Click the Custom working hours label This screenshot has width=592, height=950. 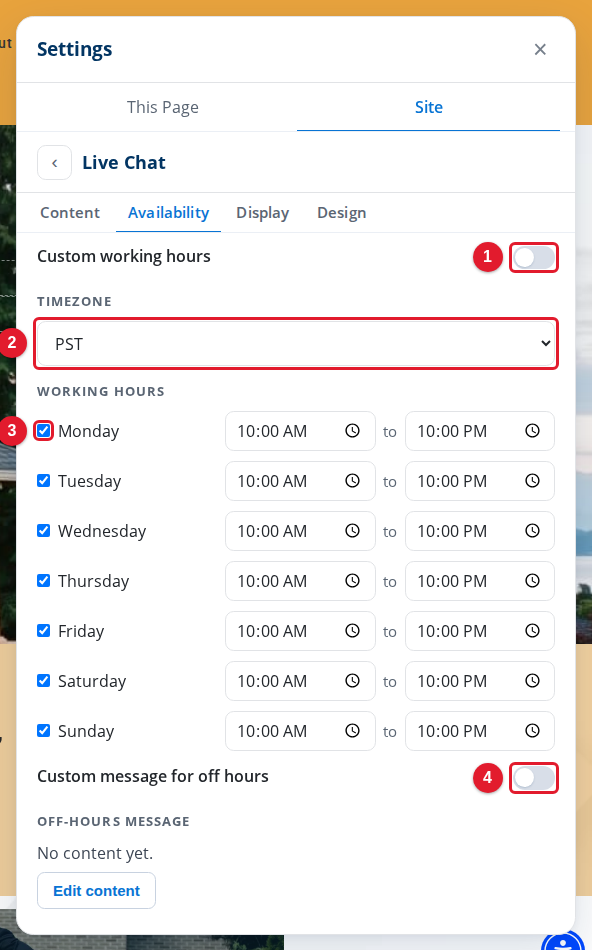(x=124, y=256)
